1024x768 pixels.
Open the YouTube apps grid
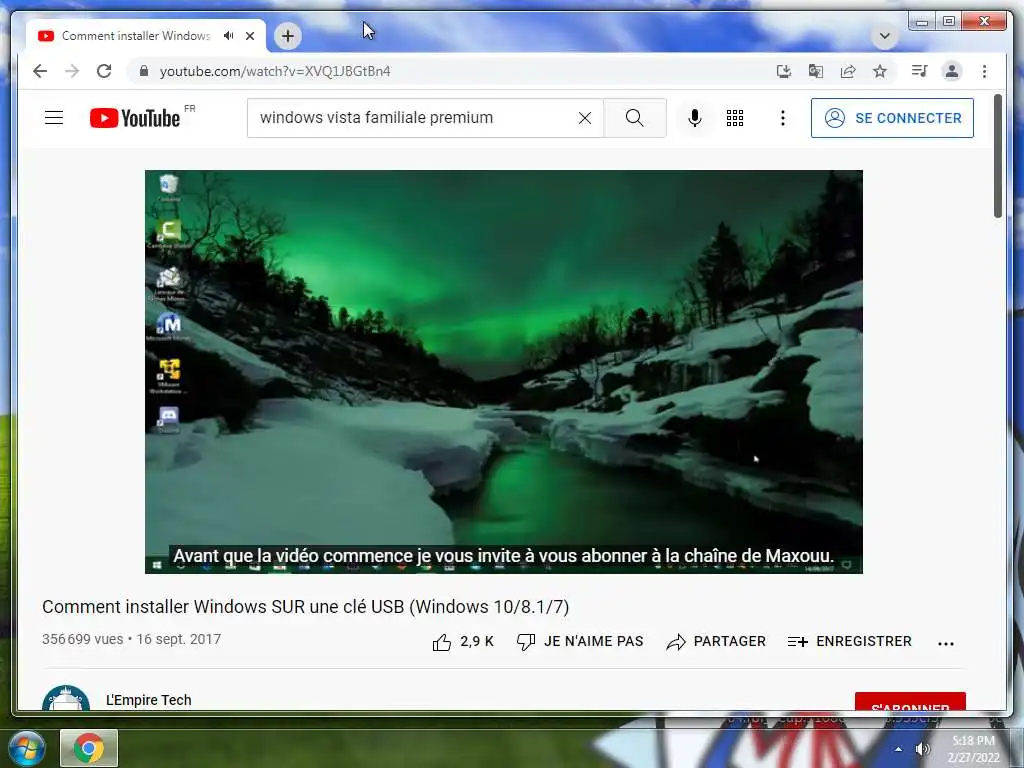tap(735, 118)
